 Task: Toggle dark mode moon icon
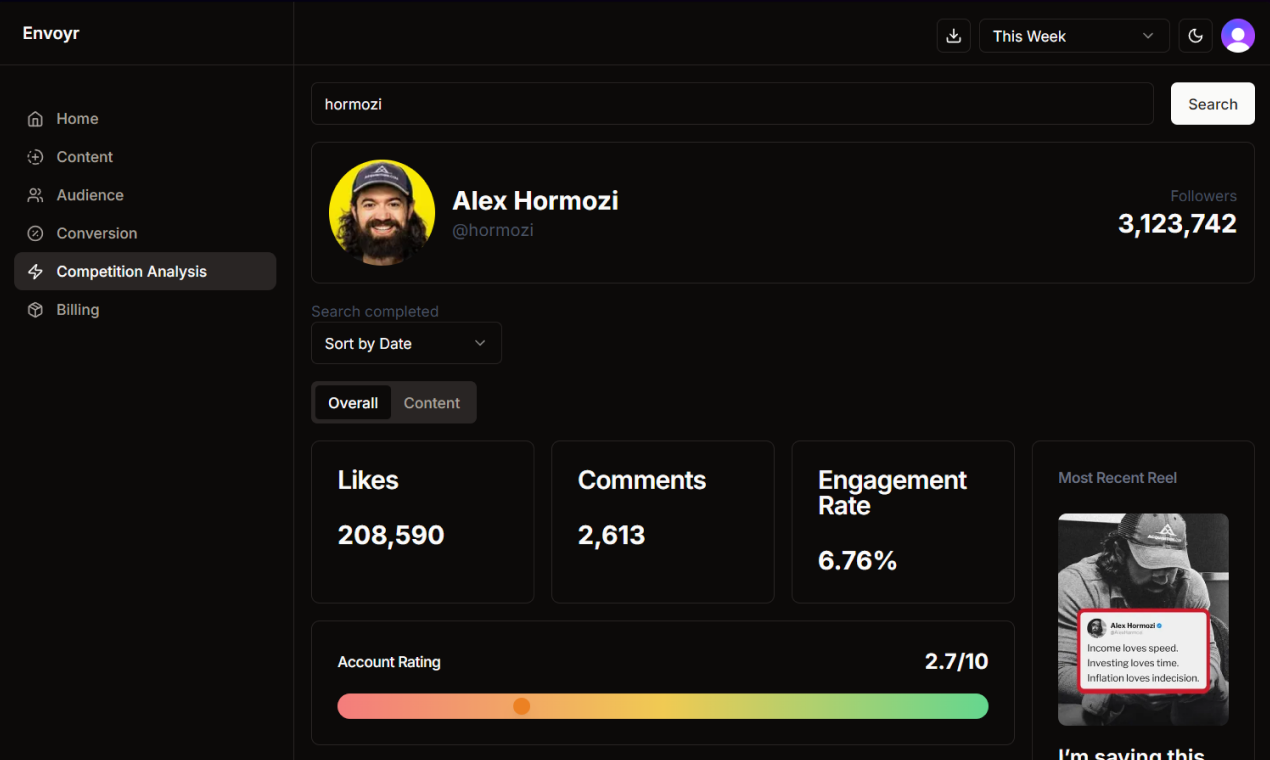pyautogui.click(x=1195, y=36)
